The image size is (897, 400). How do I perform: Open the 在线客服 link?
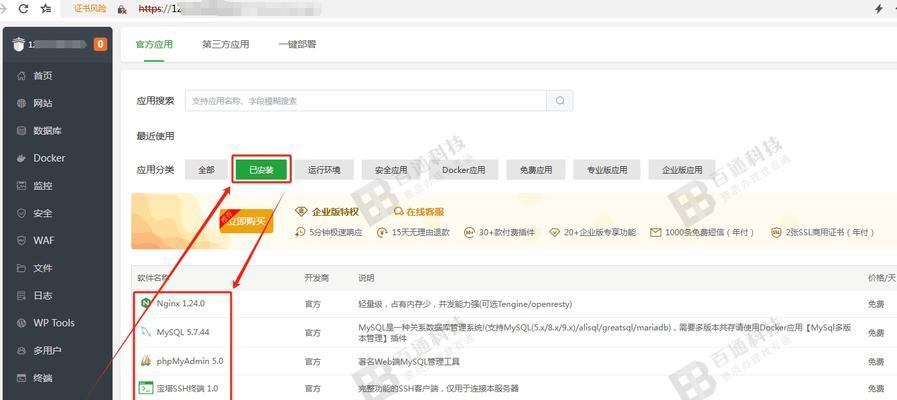pyautogui.click(x=425, y=212)
